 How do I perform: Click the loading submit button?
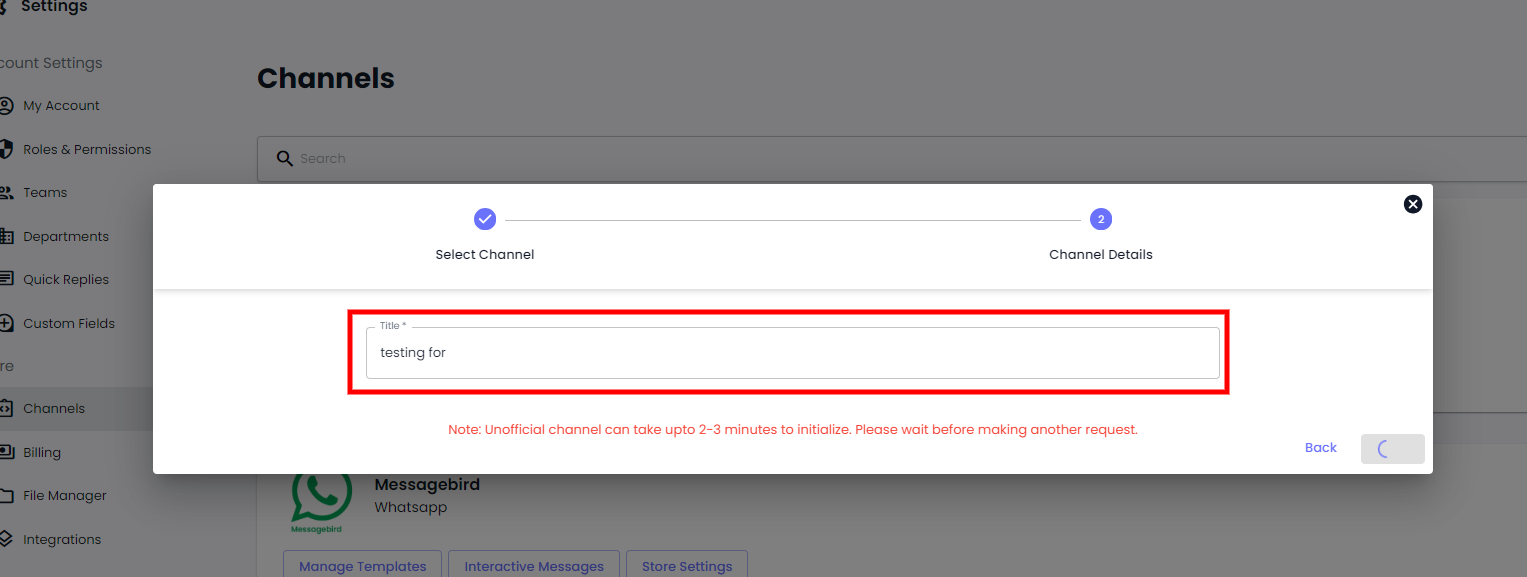[x=1392, y=449]
